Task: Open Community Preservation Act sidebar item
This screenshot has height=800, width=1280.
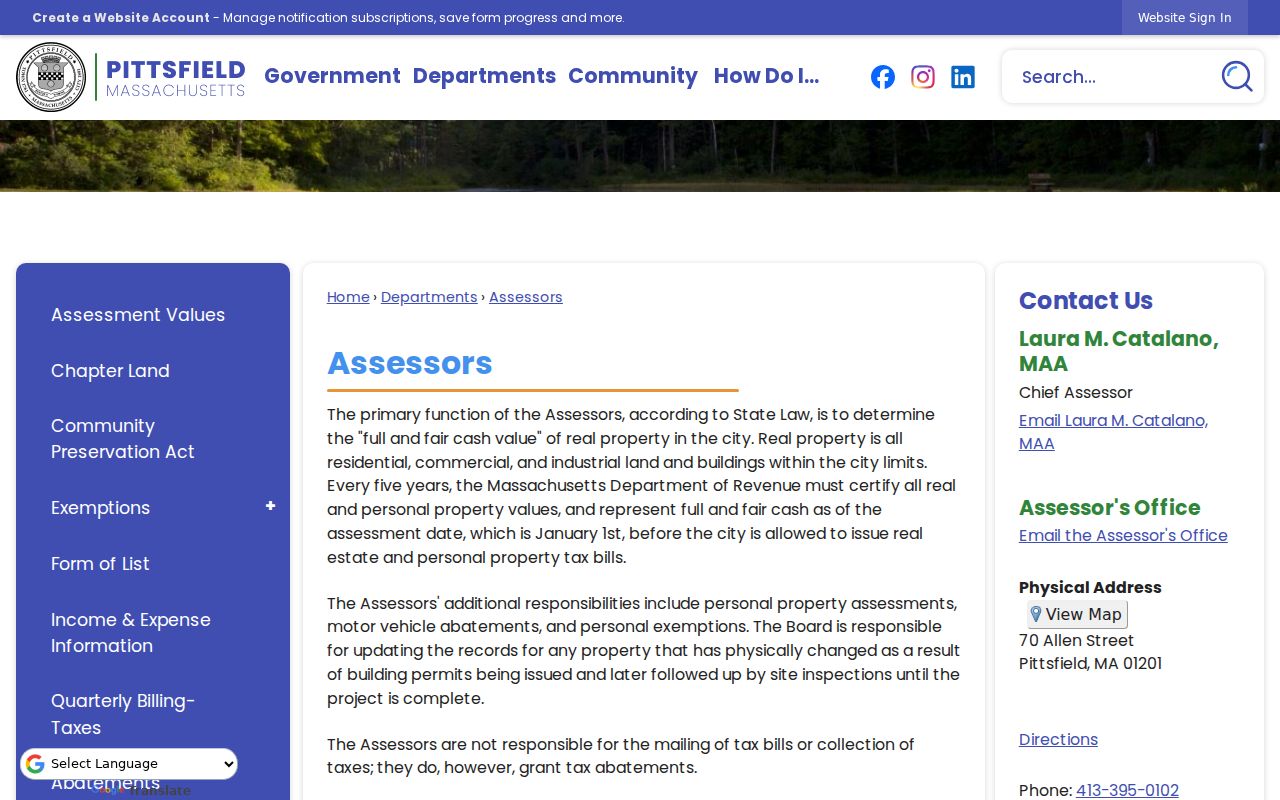Action: (x=123, y=439)
